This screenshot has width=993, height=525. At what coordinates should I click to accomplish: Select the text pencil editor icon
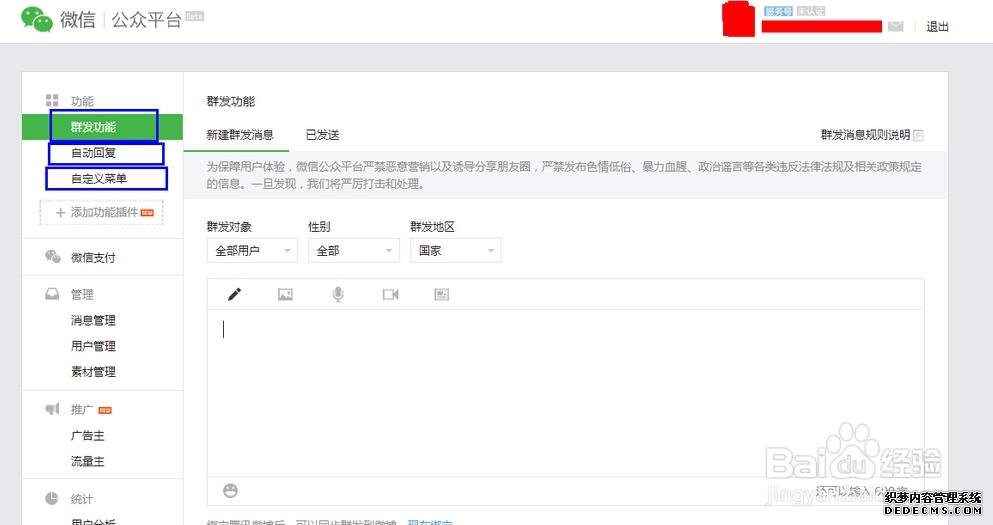[x=234, y=294]
